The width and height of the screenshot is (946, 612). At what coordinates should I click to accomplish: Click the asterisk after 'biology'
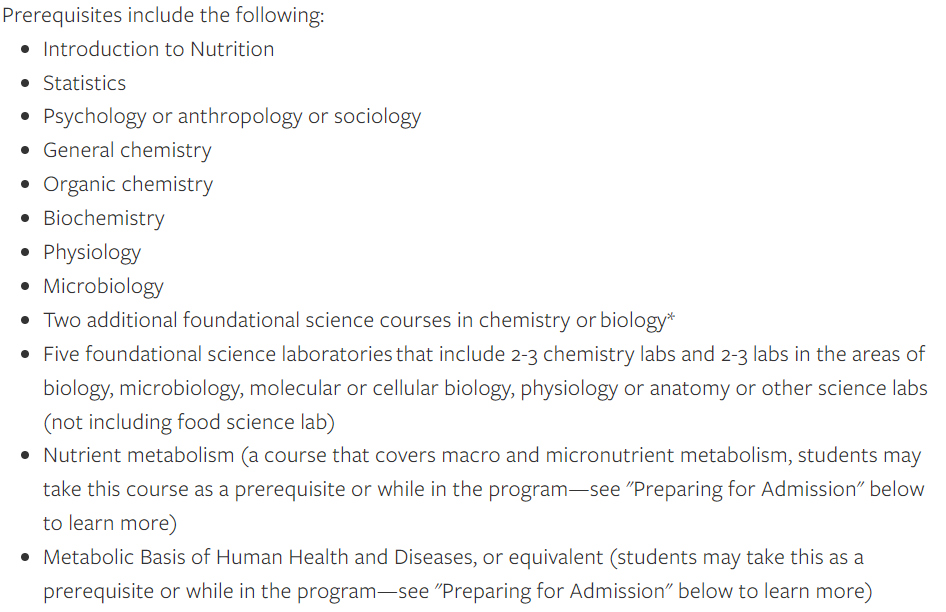point(670,316)
